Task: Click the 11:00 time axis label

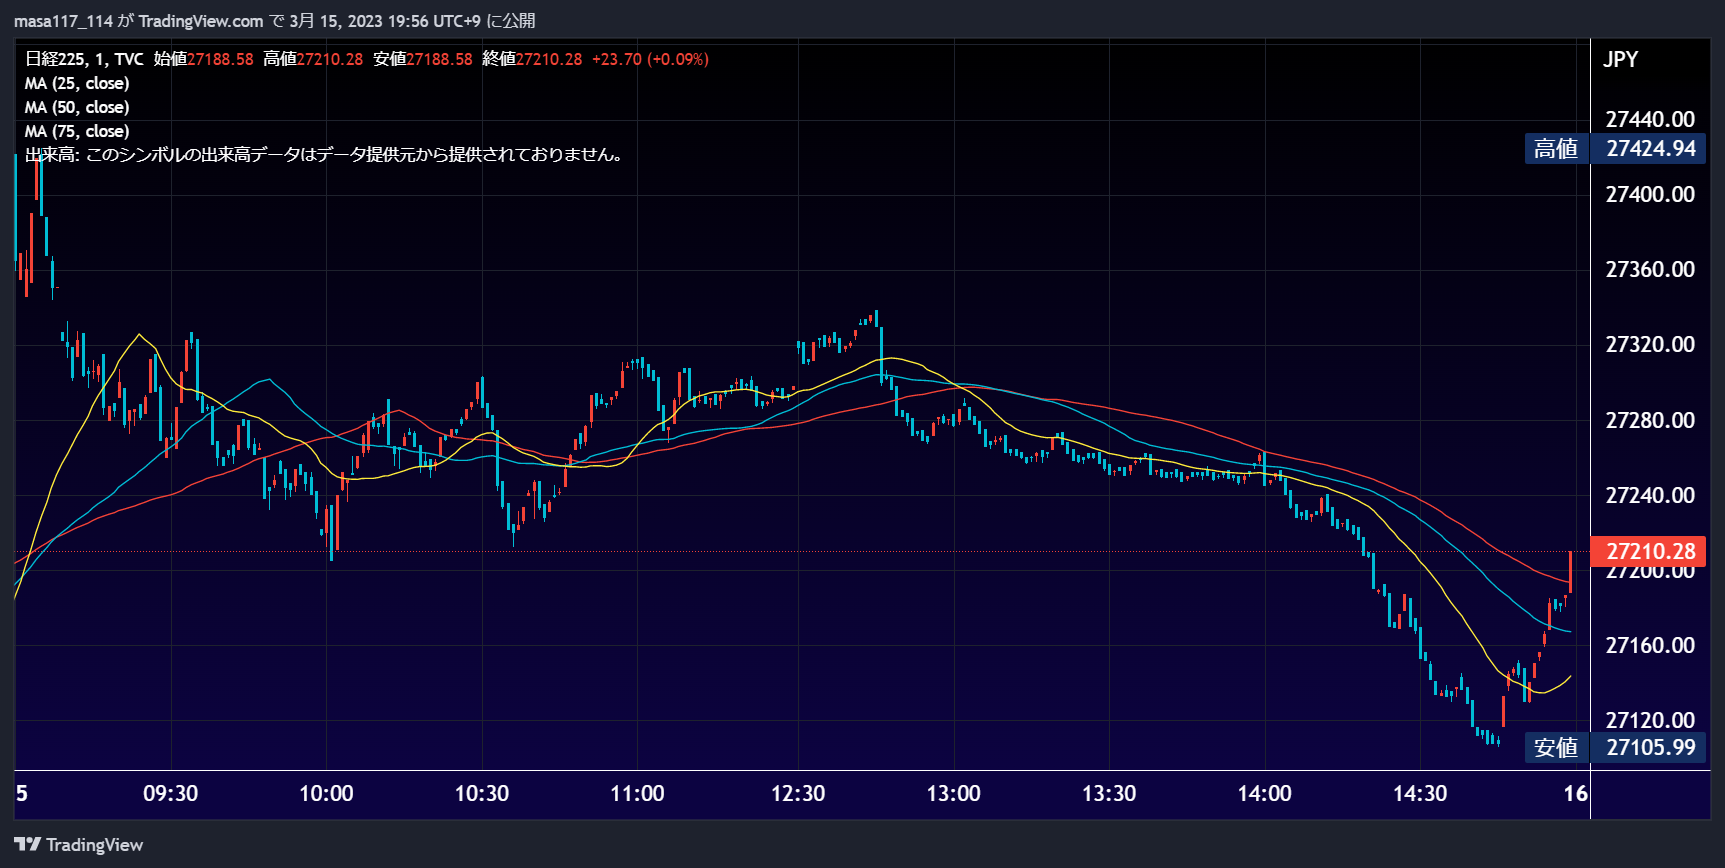Action: [x=637, y=794]
